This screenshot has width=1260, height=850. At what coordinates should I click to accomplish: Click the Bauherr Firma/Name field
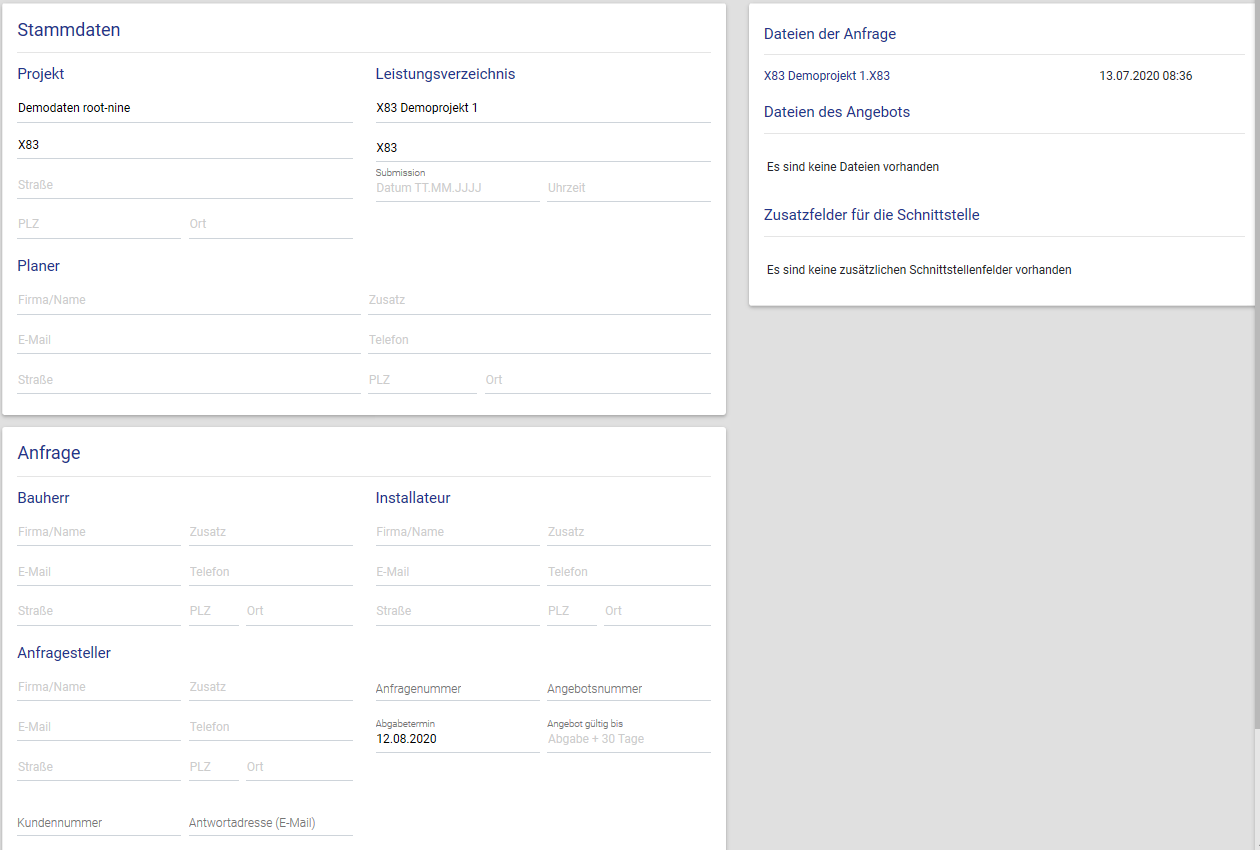[x=98, y=532]
